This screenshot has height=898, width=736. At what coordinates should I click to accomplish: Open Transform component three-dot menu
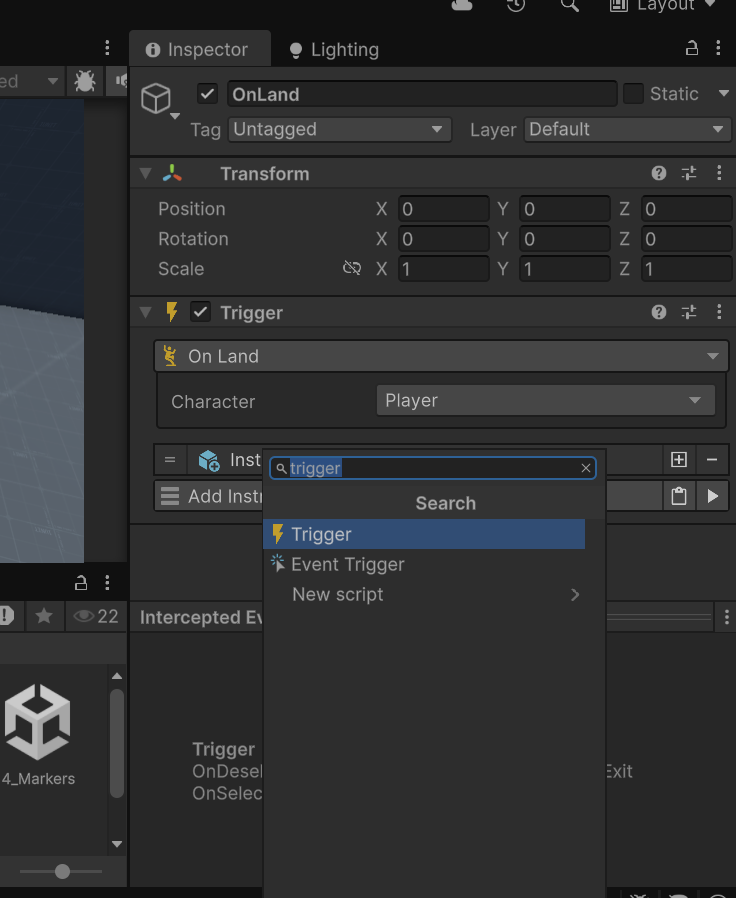pyautogui.click(x=719, y=173)
